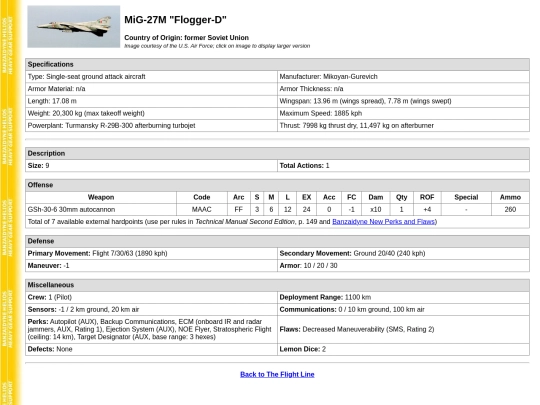
Task: Select 'Country of Origin: former Soviet Union' text
Action: point(186,38)
